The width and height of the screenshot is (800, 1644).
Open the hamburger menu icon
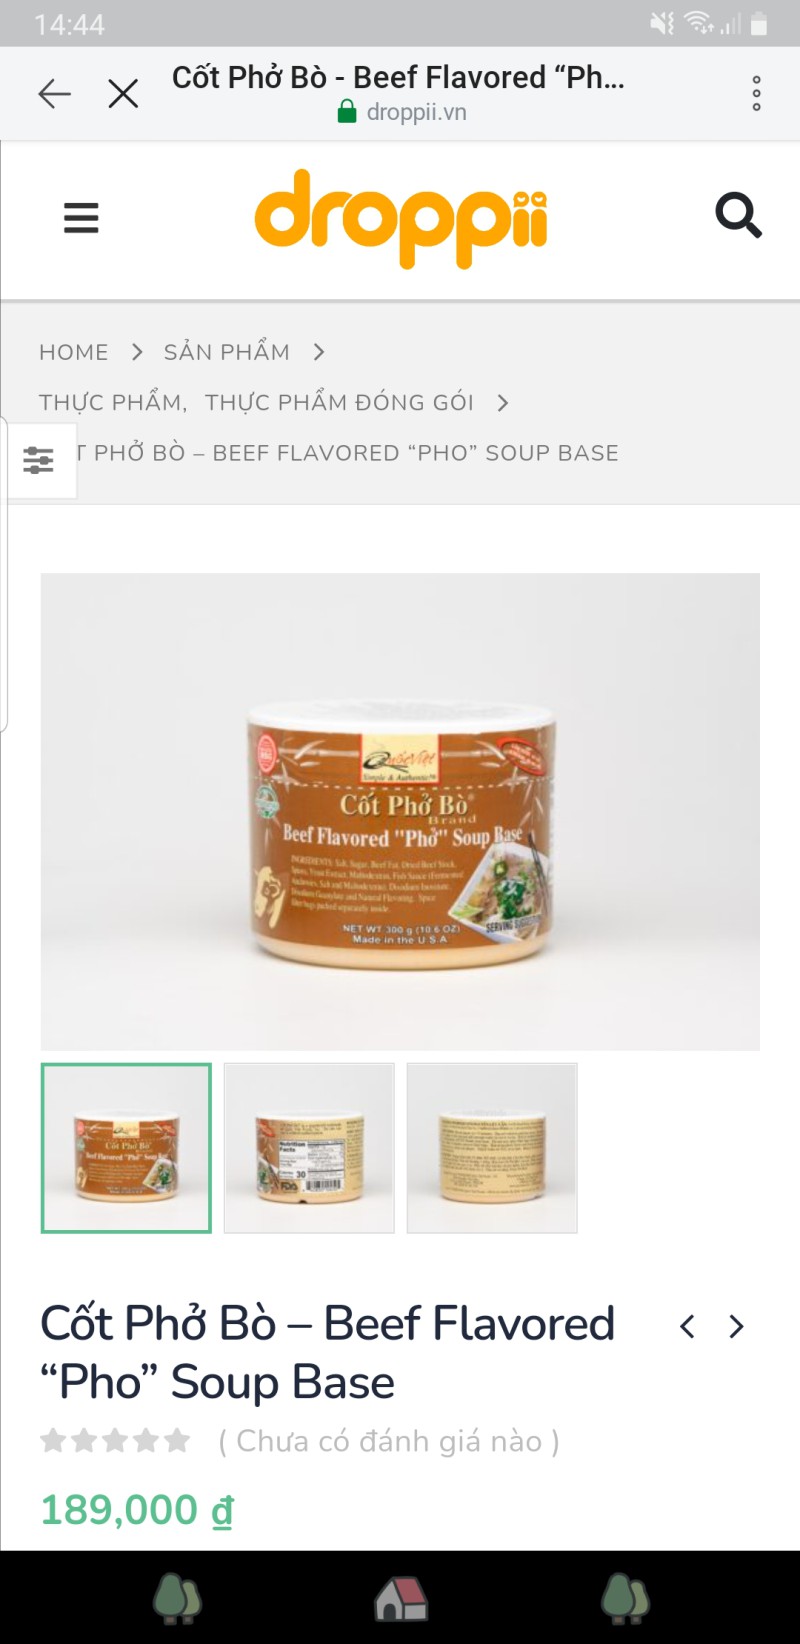(x=81, y=218)
